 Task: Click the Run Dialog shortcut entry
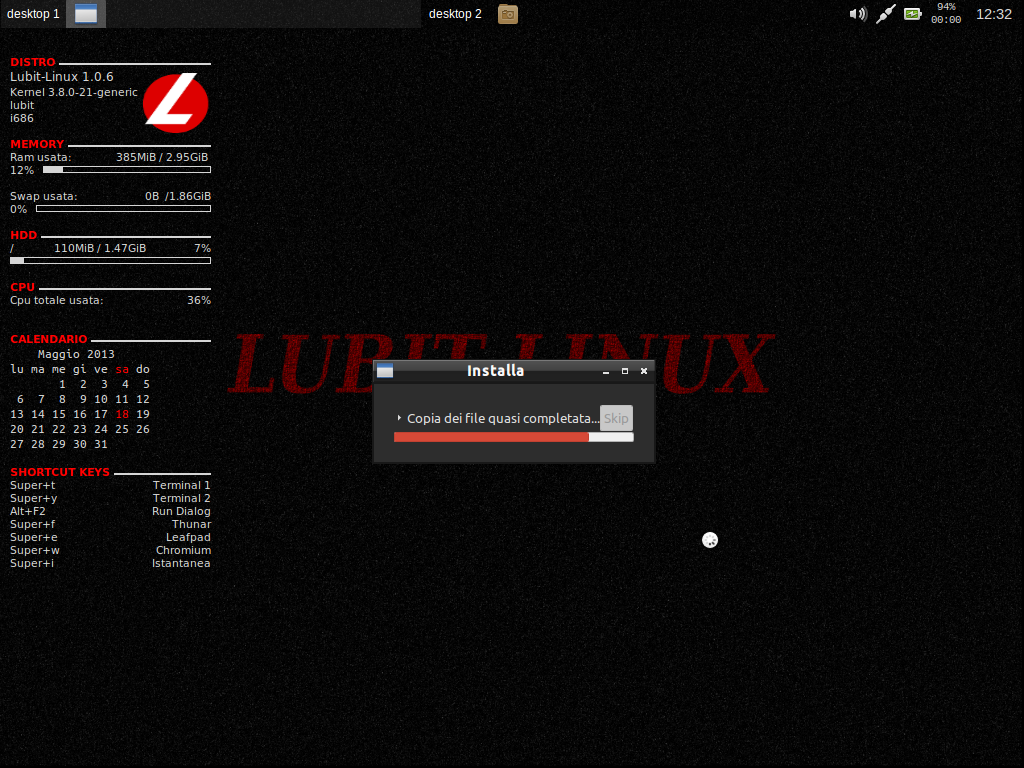coord(183,511)
